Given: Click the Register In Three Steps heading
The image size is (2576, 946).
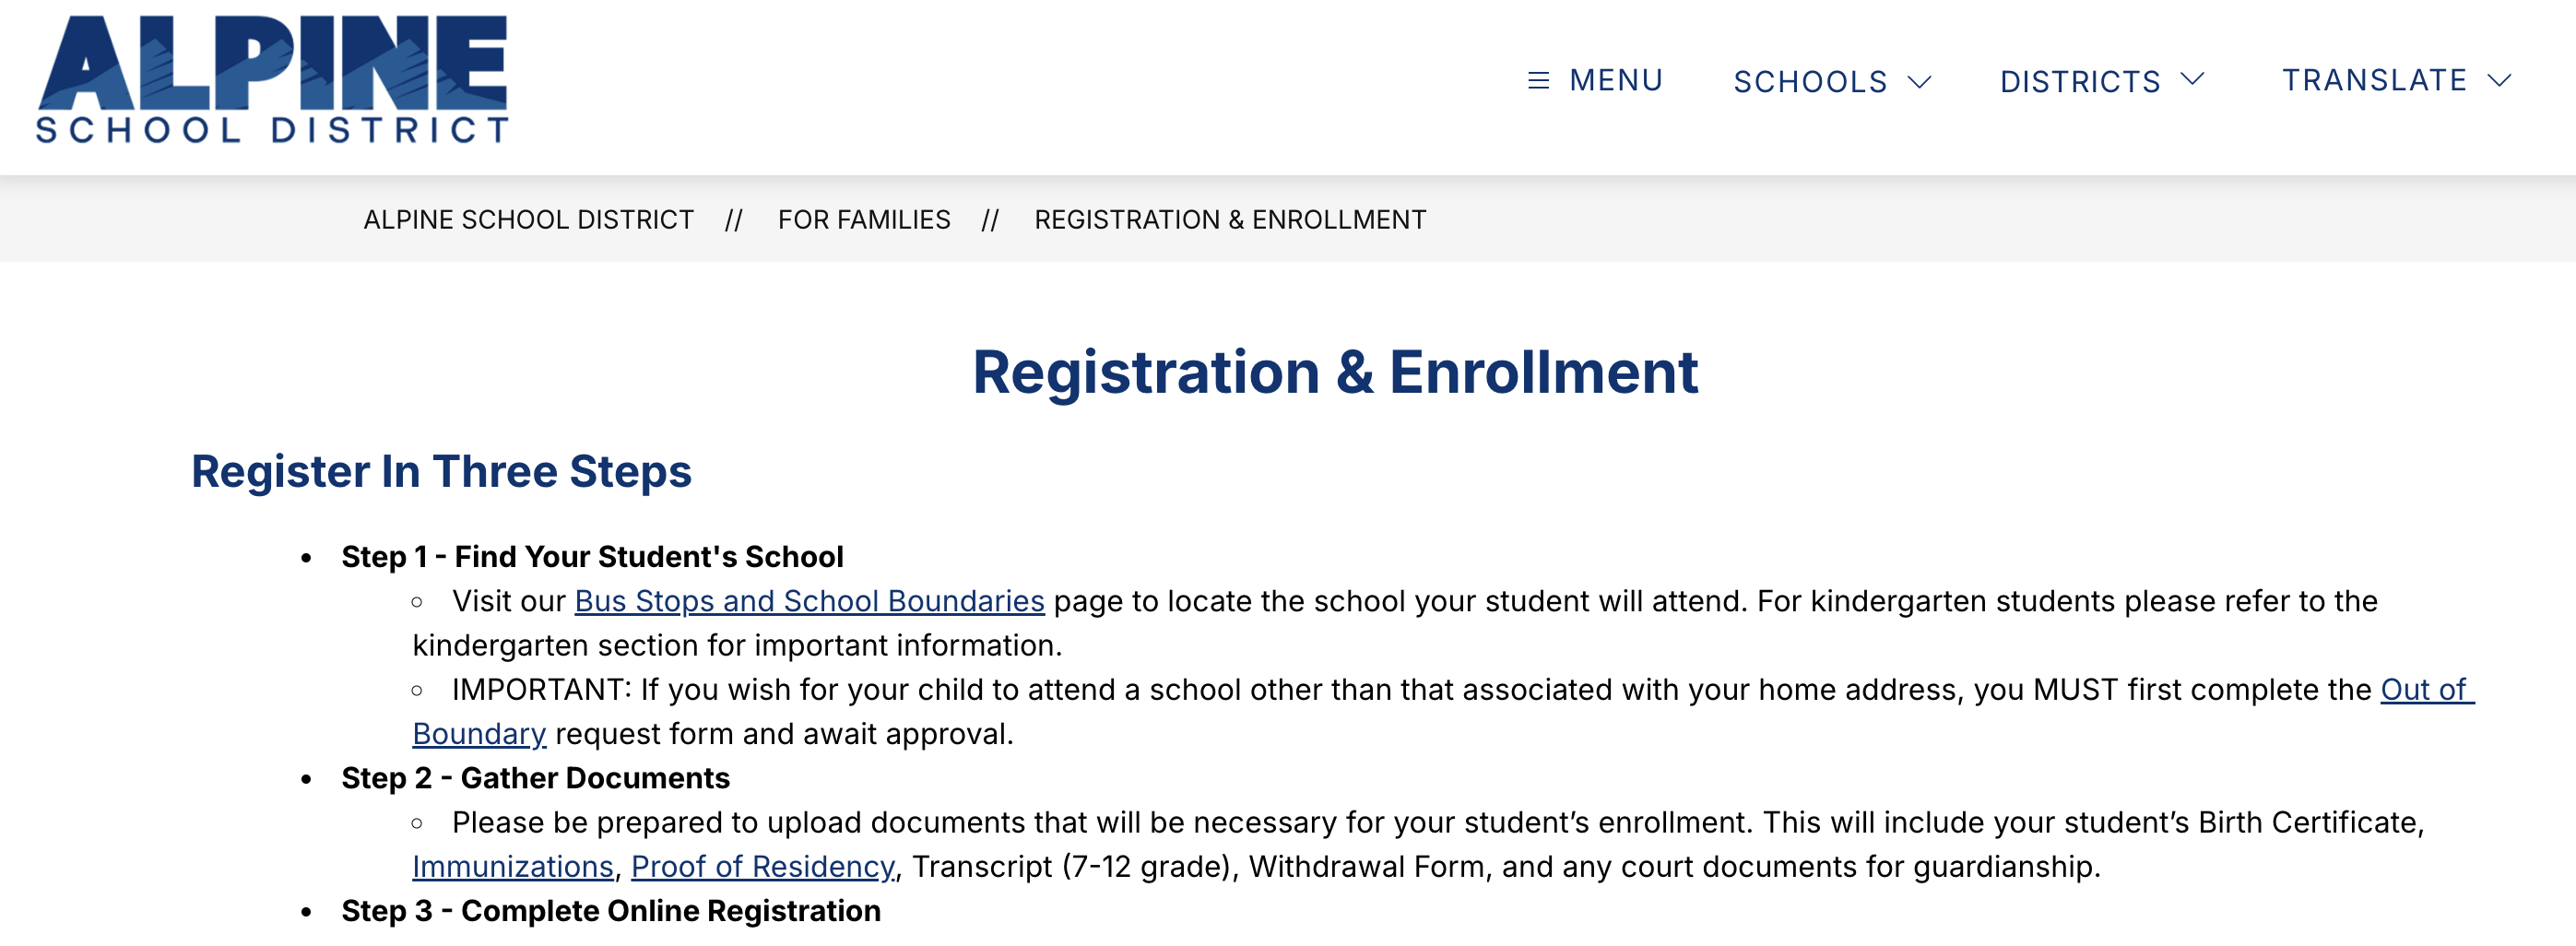Looking at the screenshot, I should coord(441,471).
